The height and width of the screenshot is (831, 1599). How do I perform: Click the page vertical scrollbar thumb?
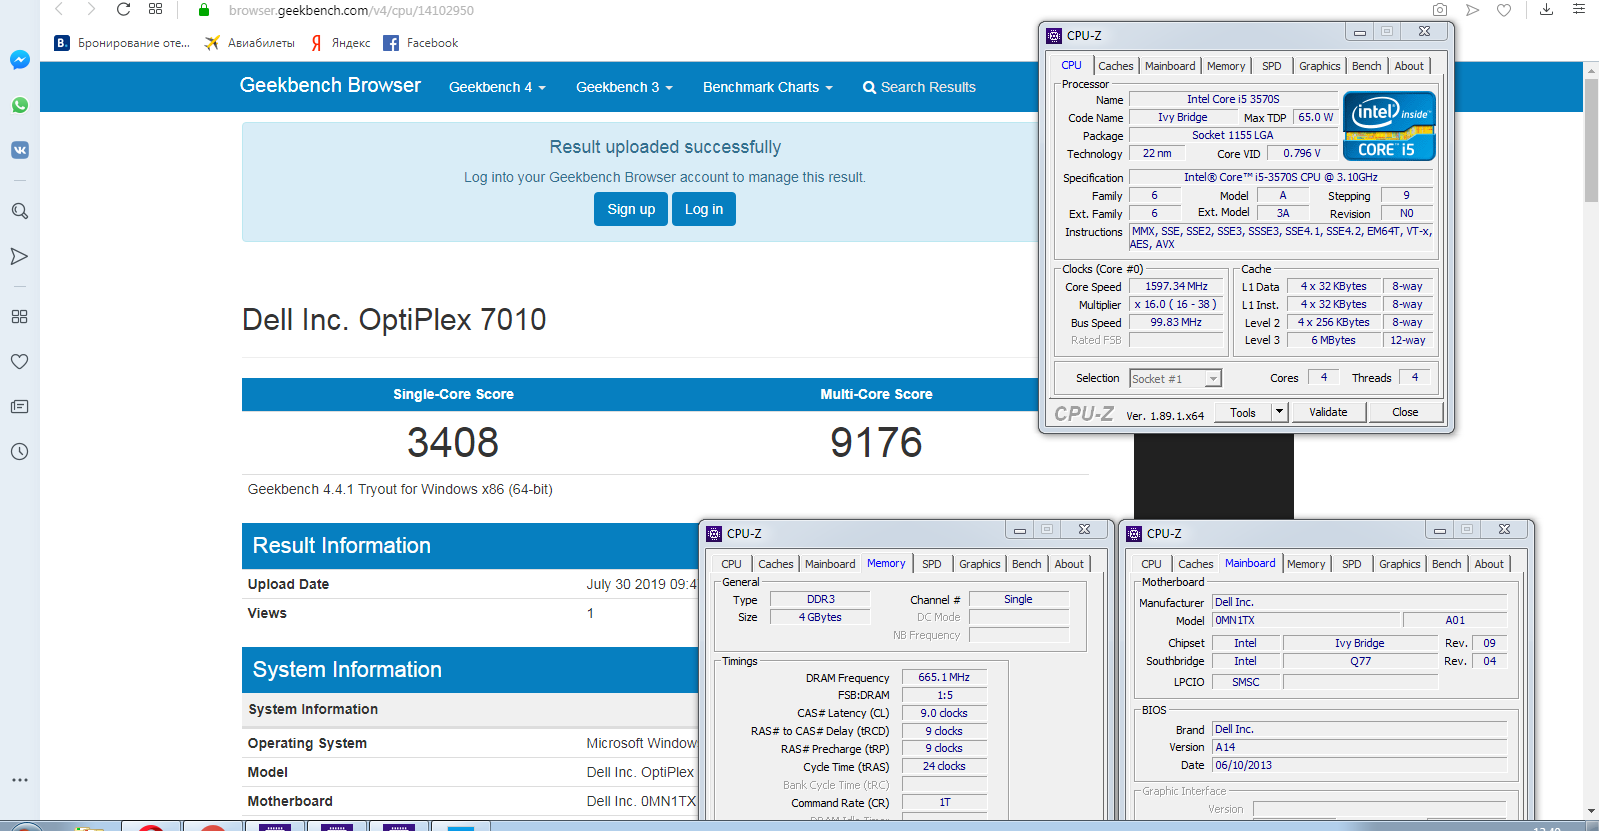tap(1591, 141)
